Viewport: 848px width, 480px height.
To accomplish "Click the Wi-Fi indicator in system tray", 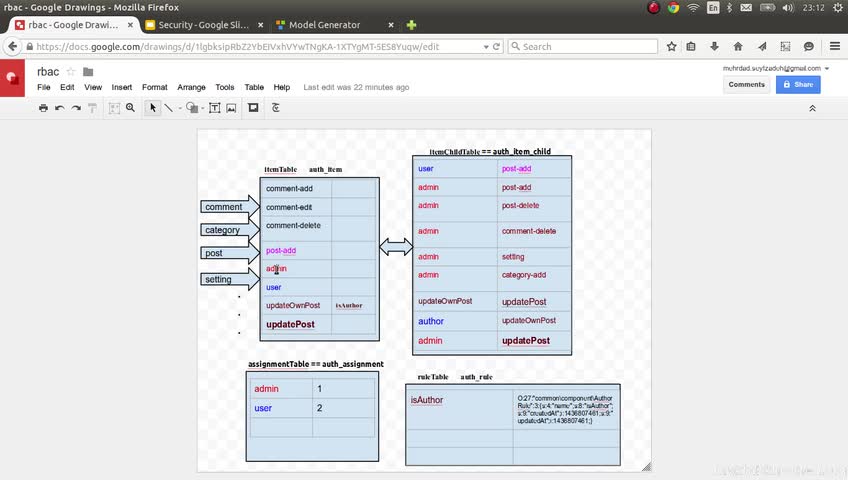I will coord(693,8).
